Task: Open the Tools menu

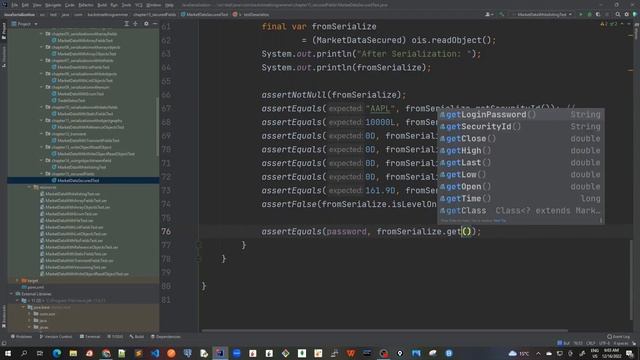Action: 127,5
